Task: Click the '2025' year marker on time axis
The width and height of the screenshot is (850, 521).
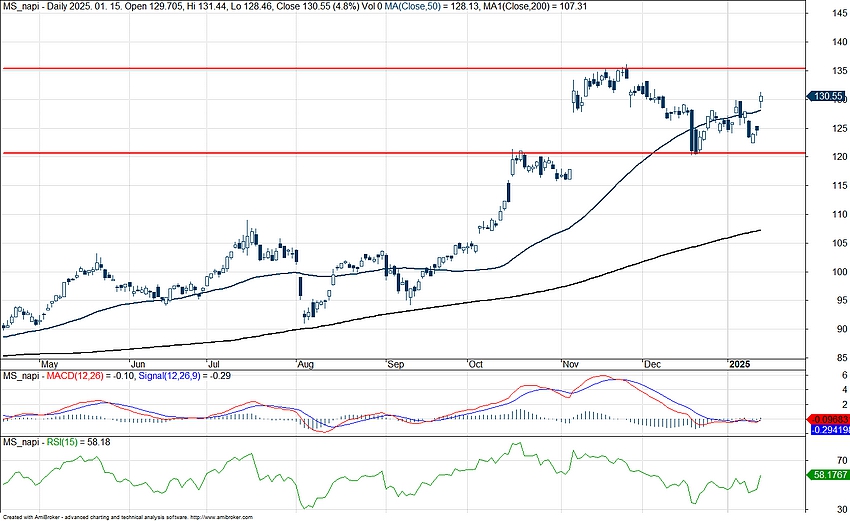Action: (740, 361)
